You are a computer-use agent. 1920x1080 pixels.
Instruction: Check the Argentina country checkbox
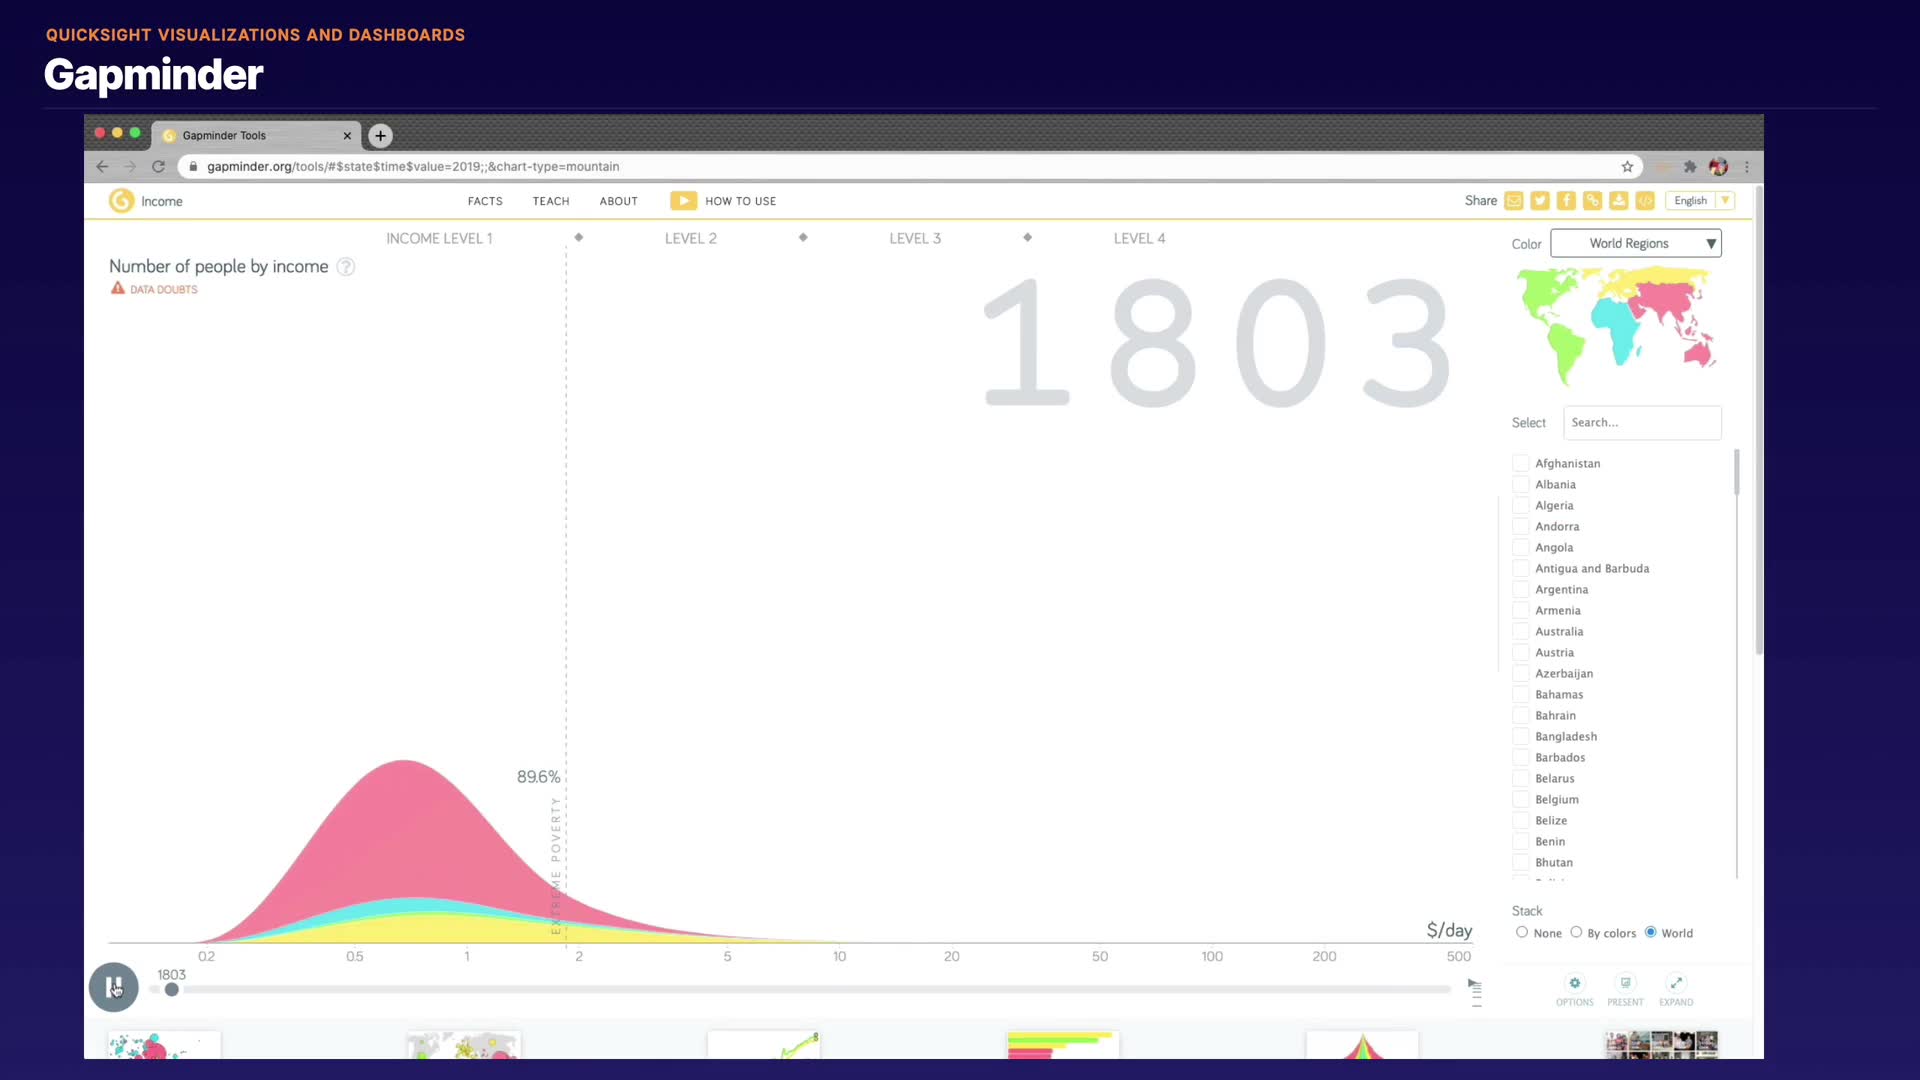point(1521,589)
